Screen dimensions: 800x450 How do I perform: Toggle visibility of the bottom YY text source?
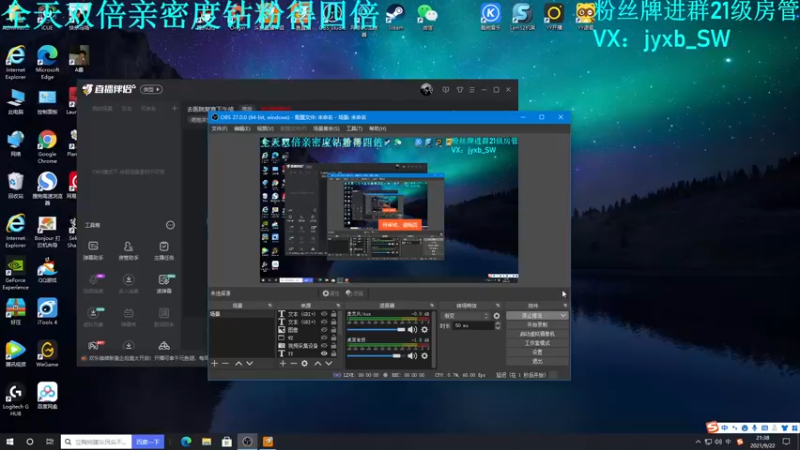click(324, 353)
